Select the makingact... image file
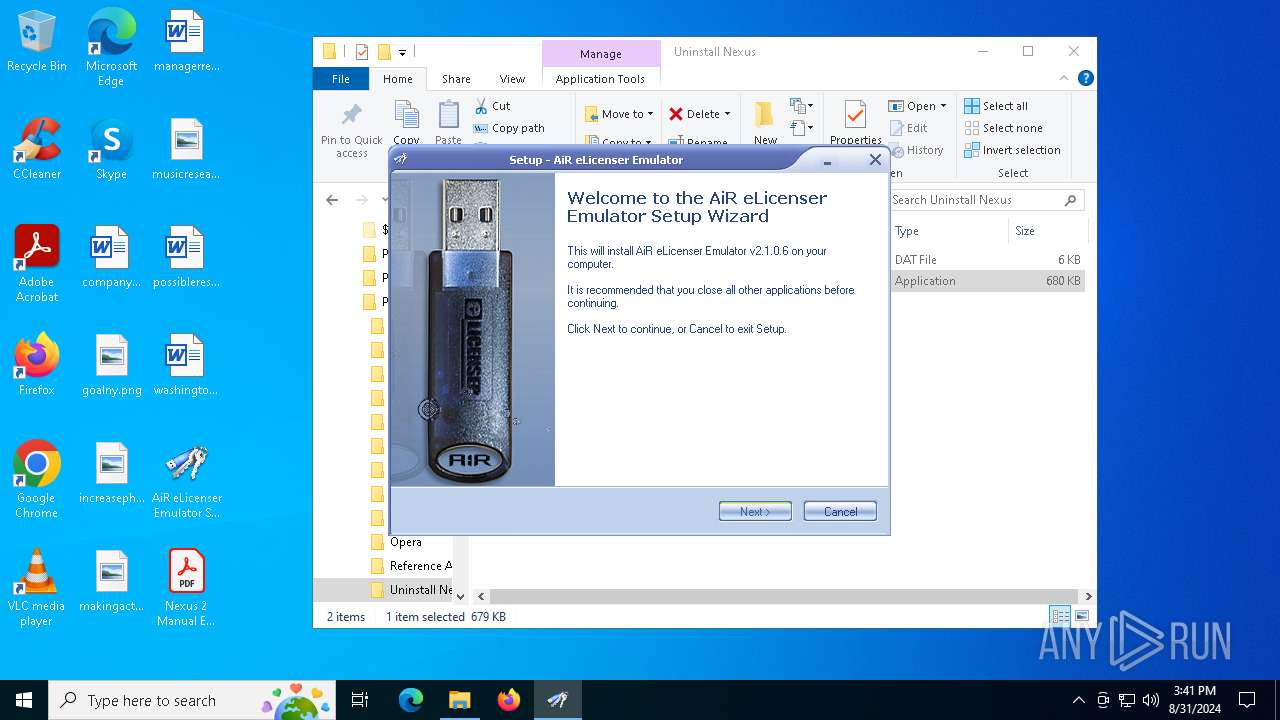Viewport: 1280px width, 720px height. [x=111, y=582]
